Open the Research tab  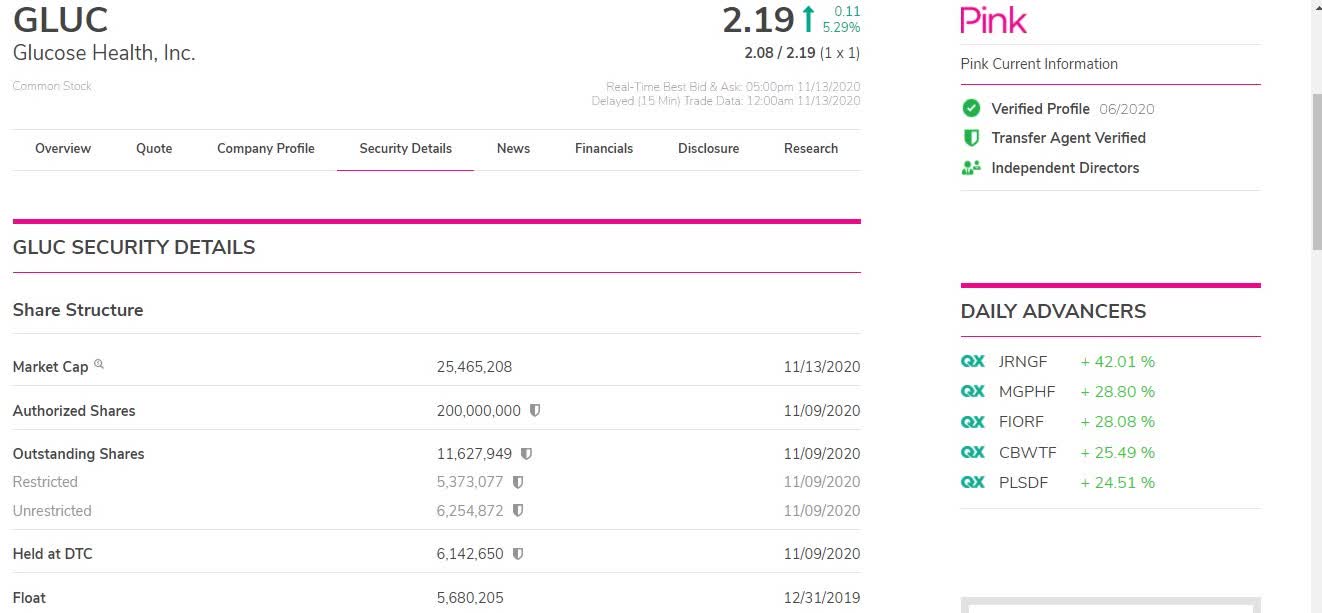pos(811,149)
